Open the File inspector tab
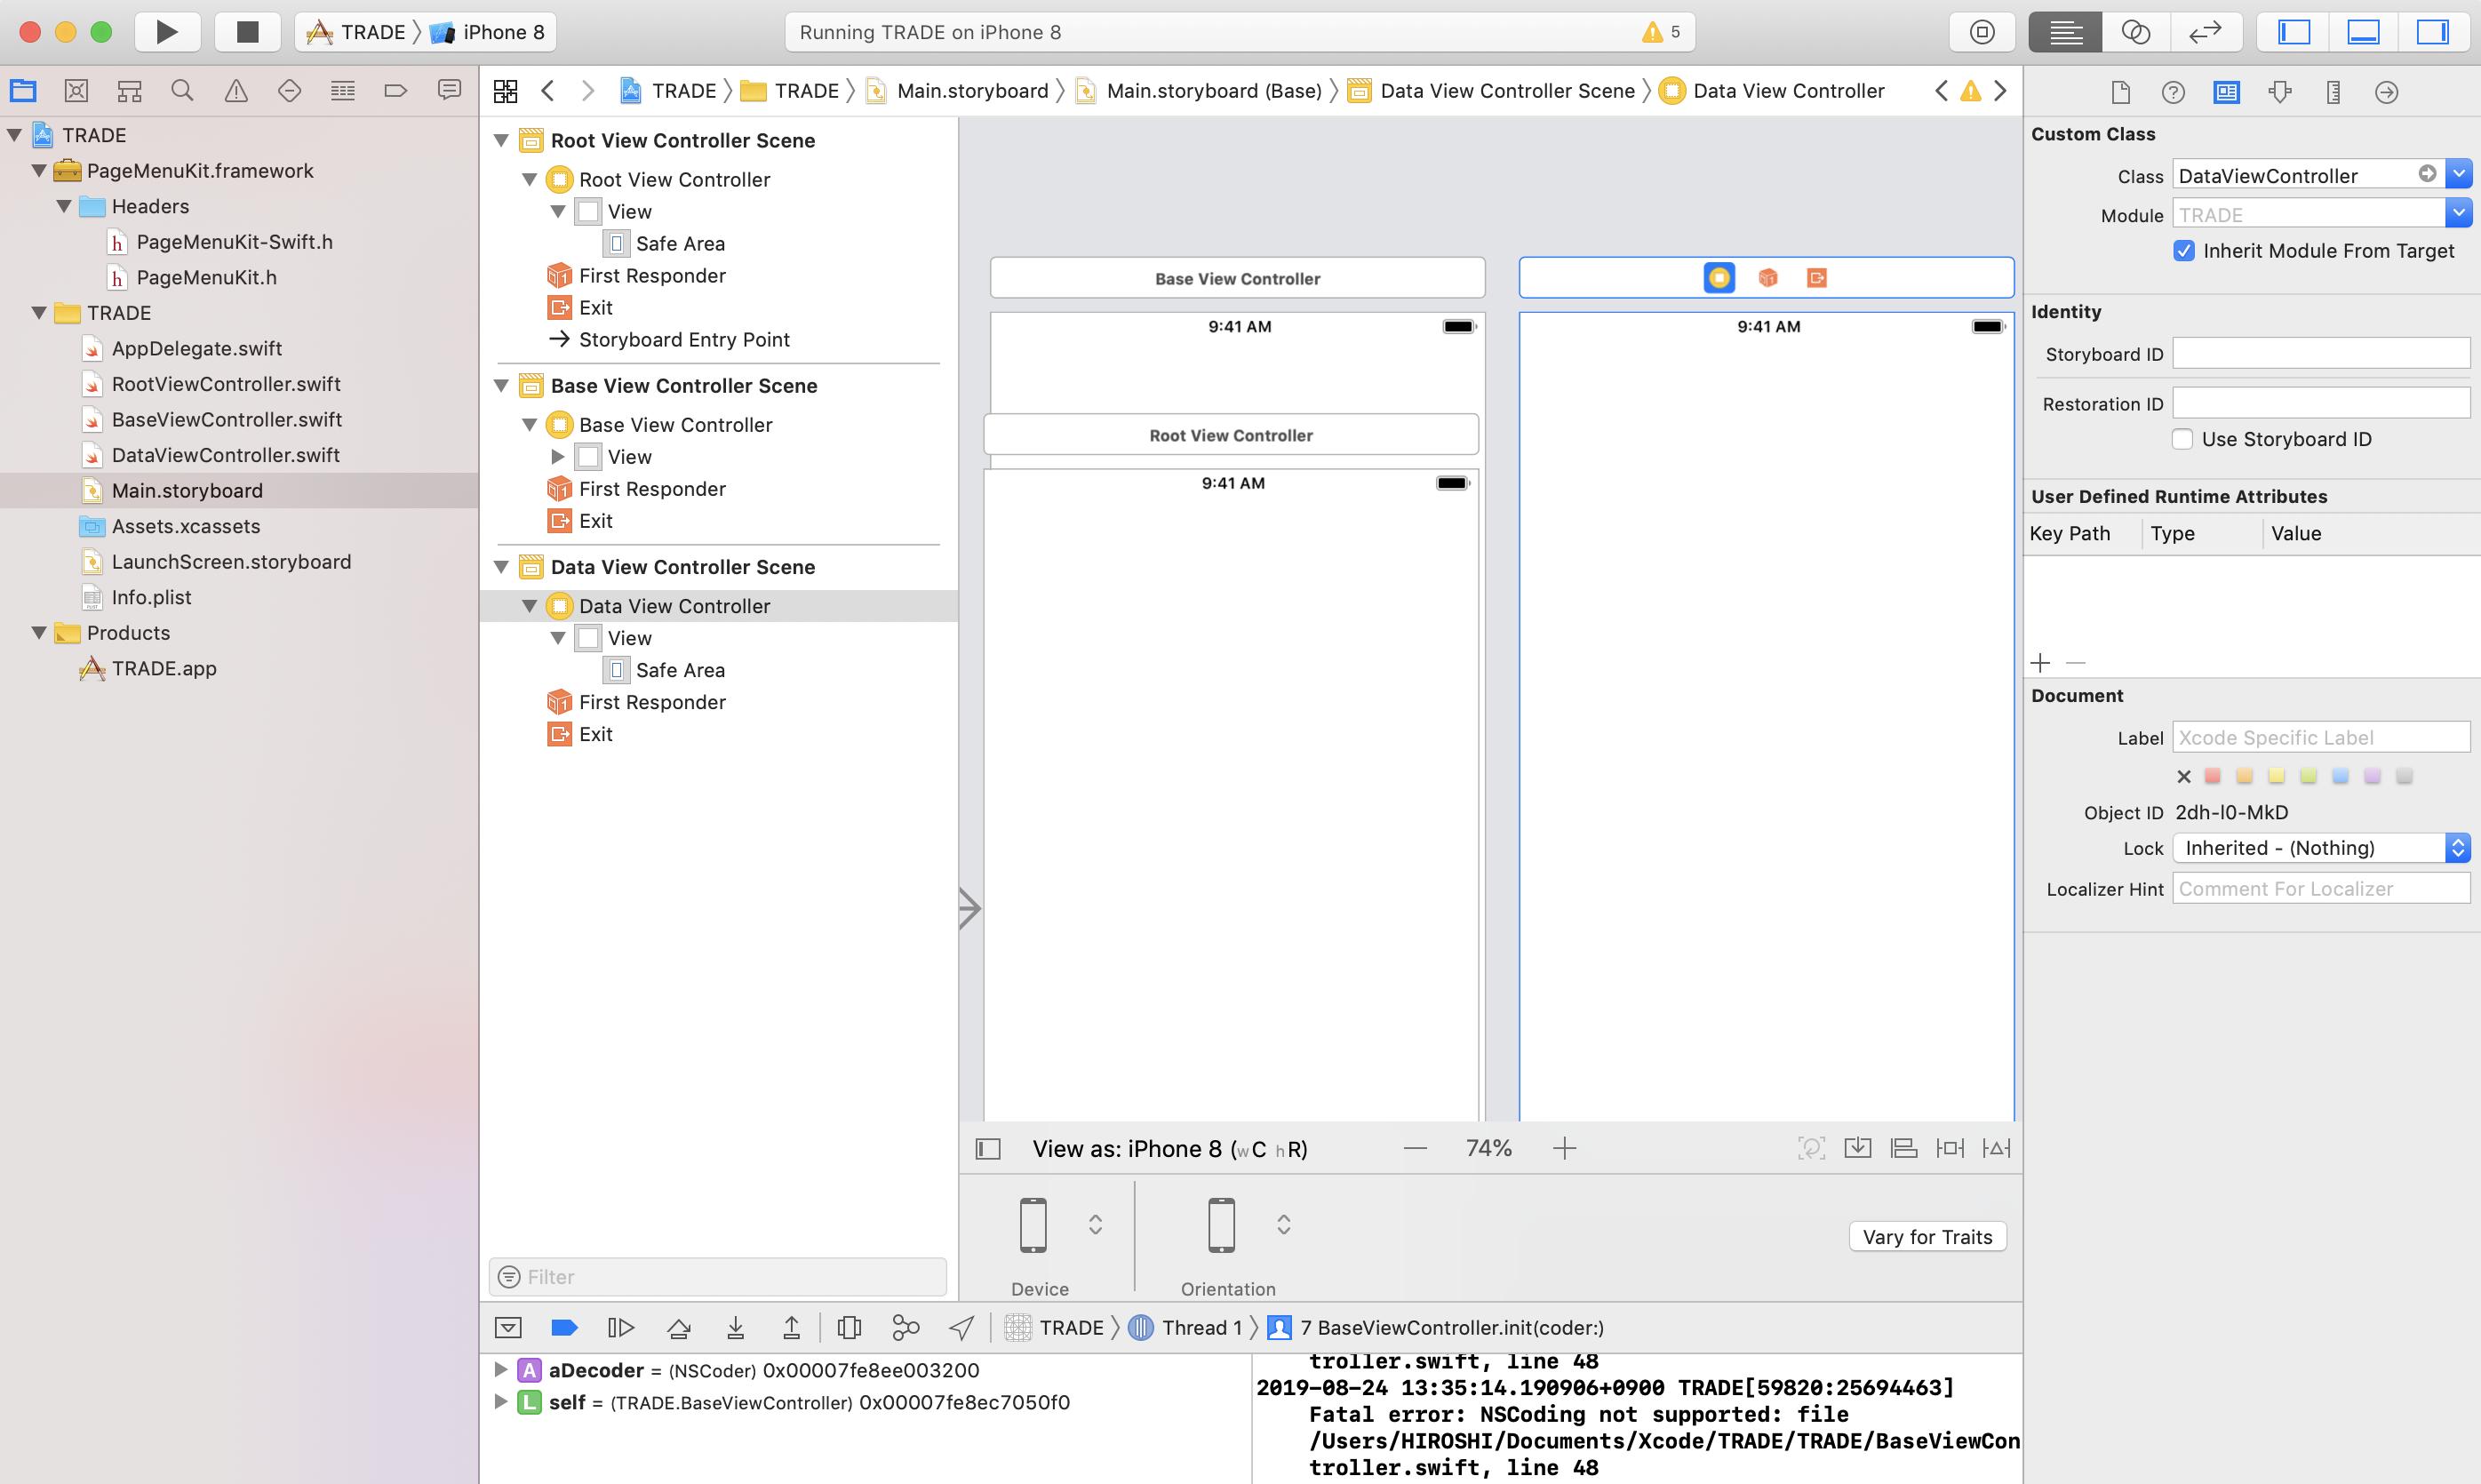2481x1484 pixels. (2120, 92)
